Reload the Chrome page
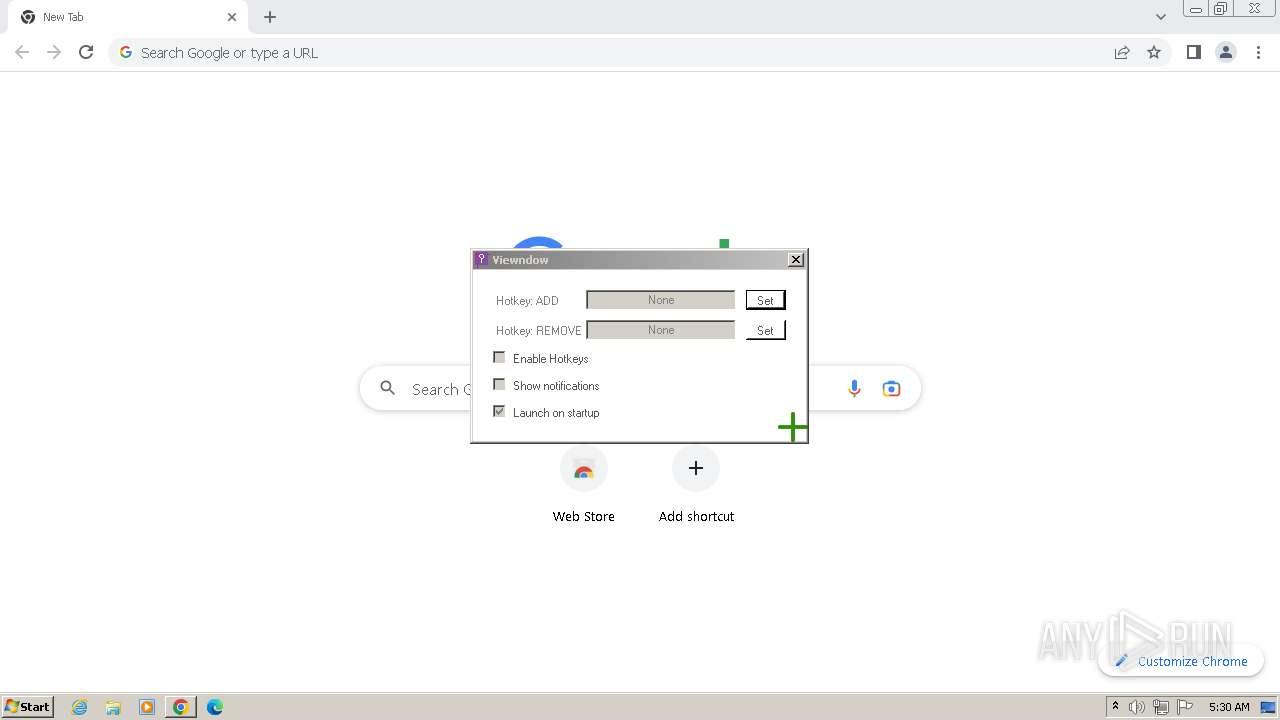The width and height of the screenshot is (1280, 720). [86, 52]
